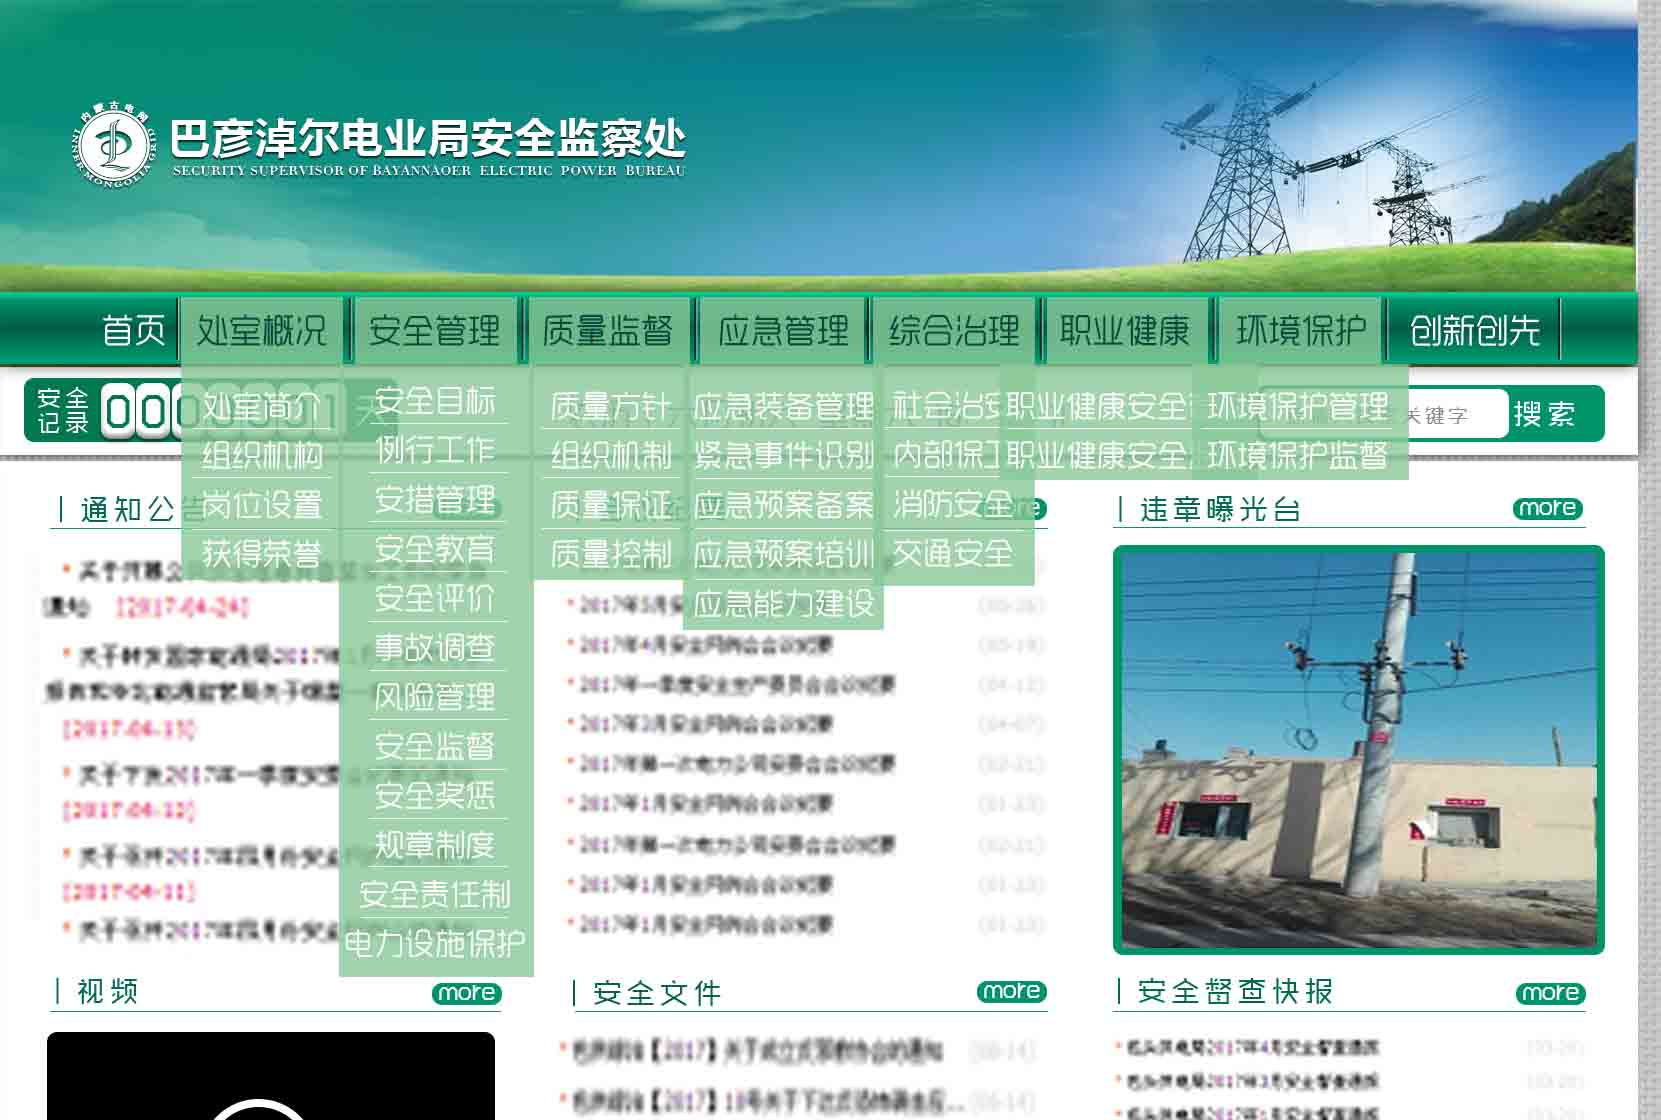
Task: Select 处室简介 in the dropdown
Action: 261,406
